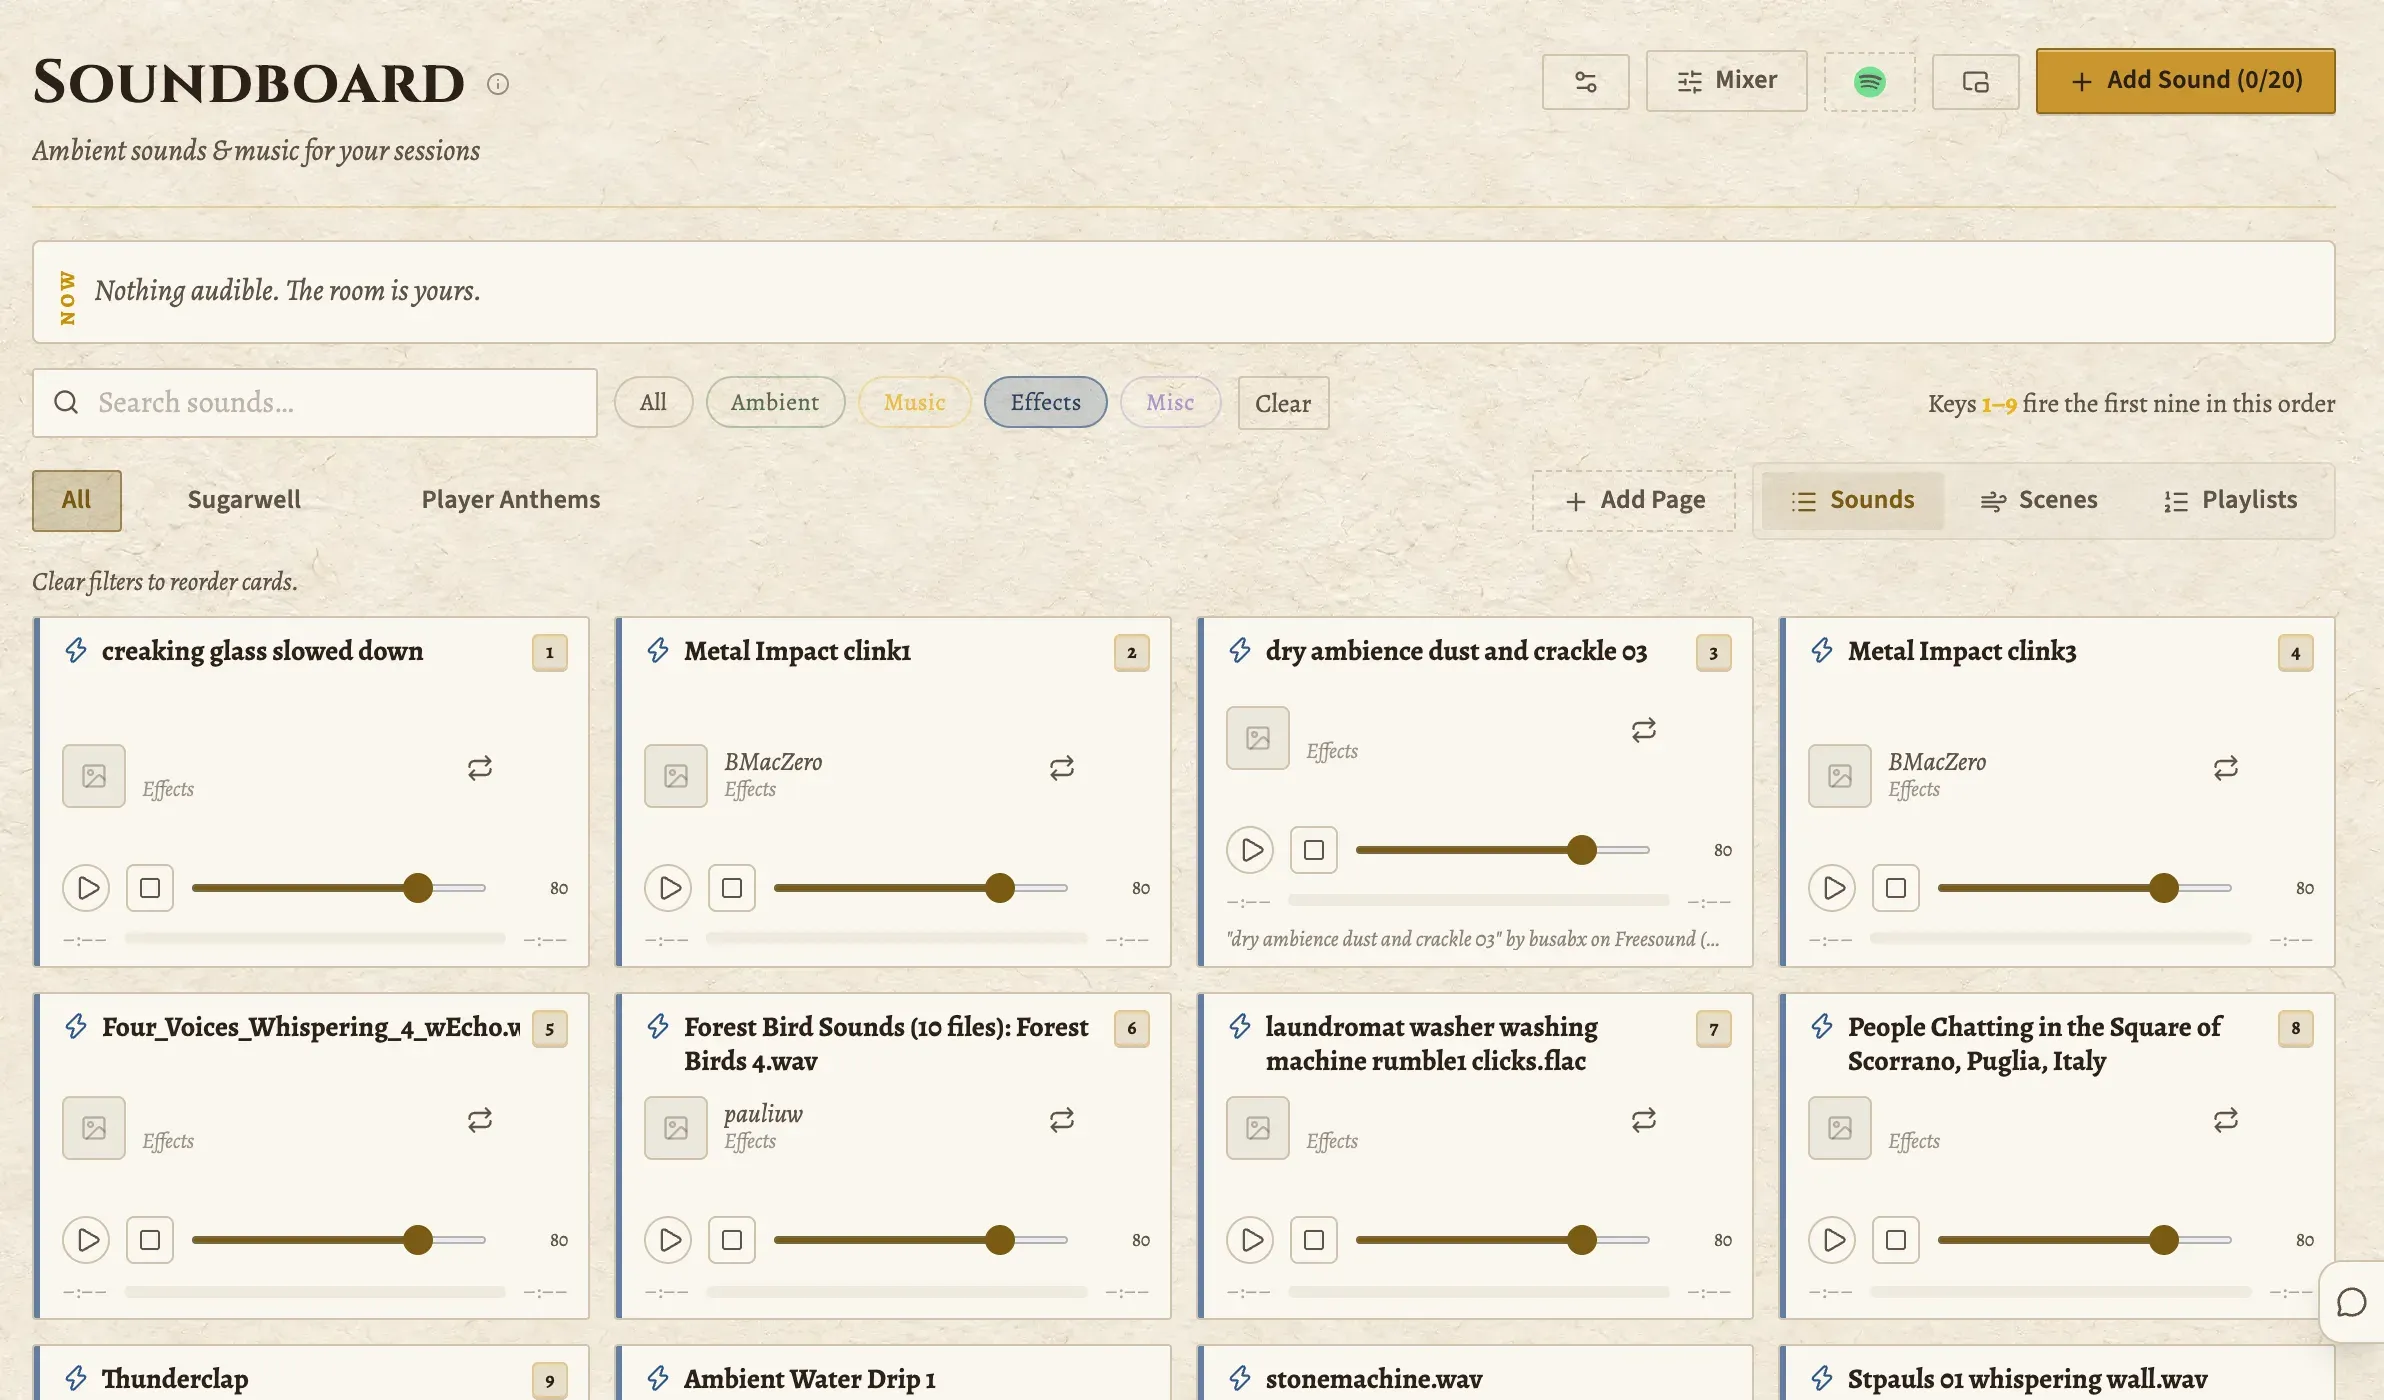
Task: Toggle loop on creaking glass slowed down
Action: pyautogui.click(x=480, y=768)
